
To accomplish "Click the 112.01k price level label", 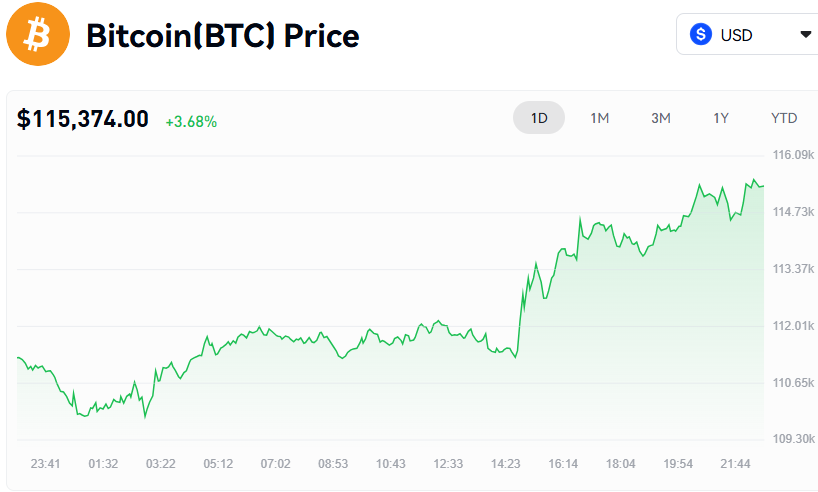I will (793, 326).
